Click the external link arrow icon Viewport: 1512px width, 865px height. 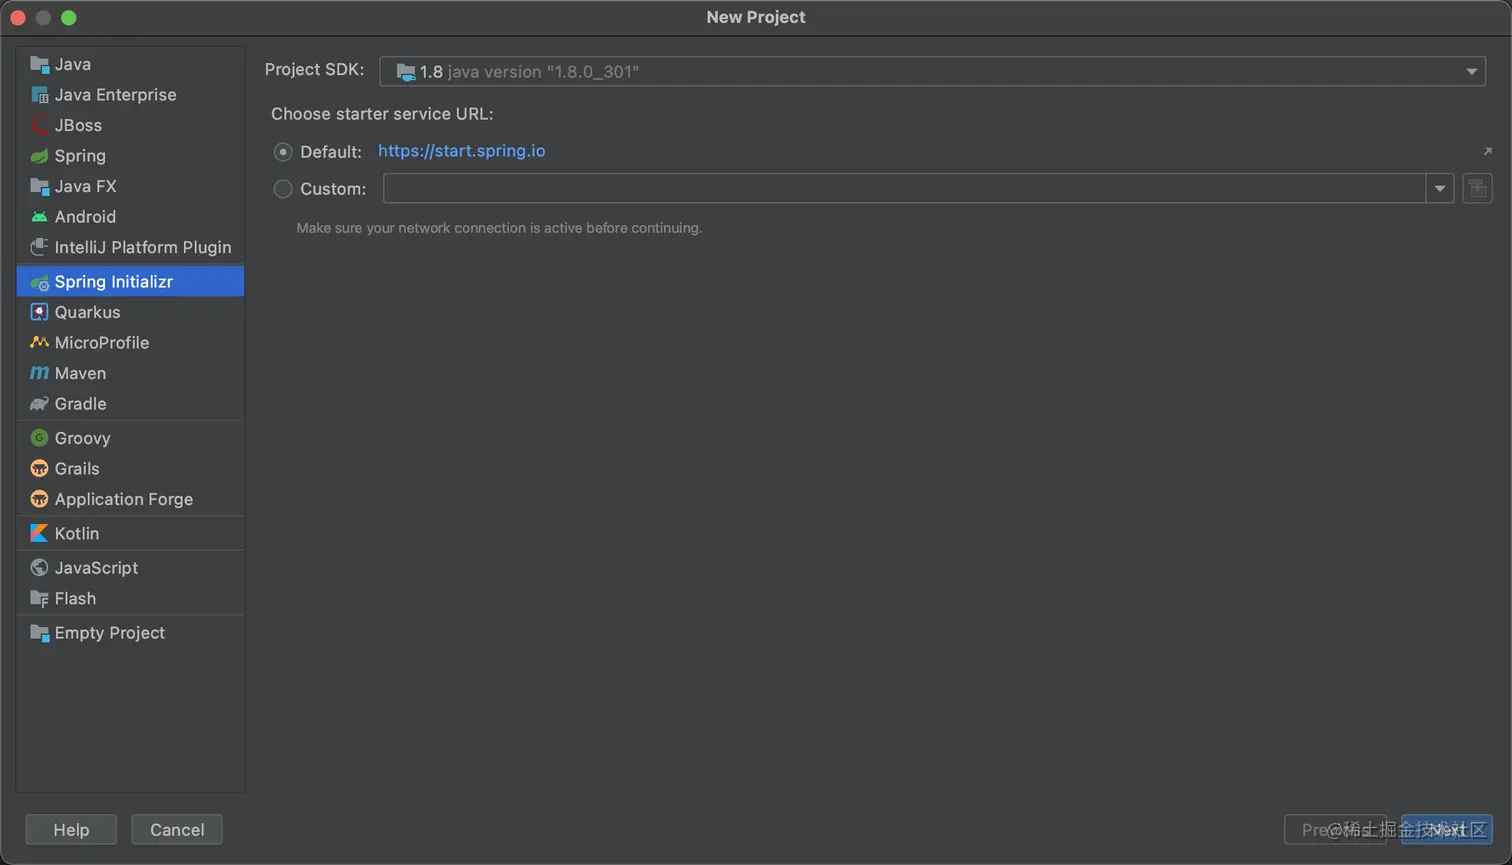click(x=1487, y=152)
